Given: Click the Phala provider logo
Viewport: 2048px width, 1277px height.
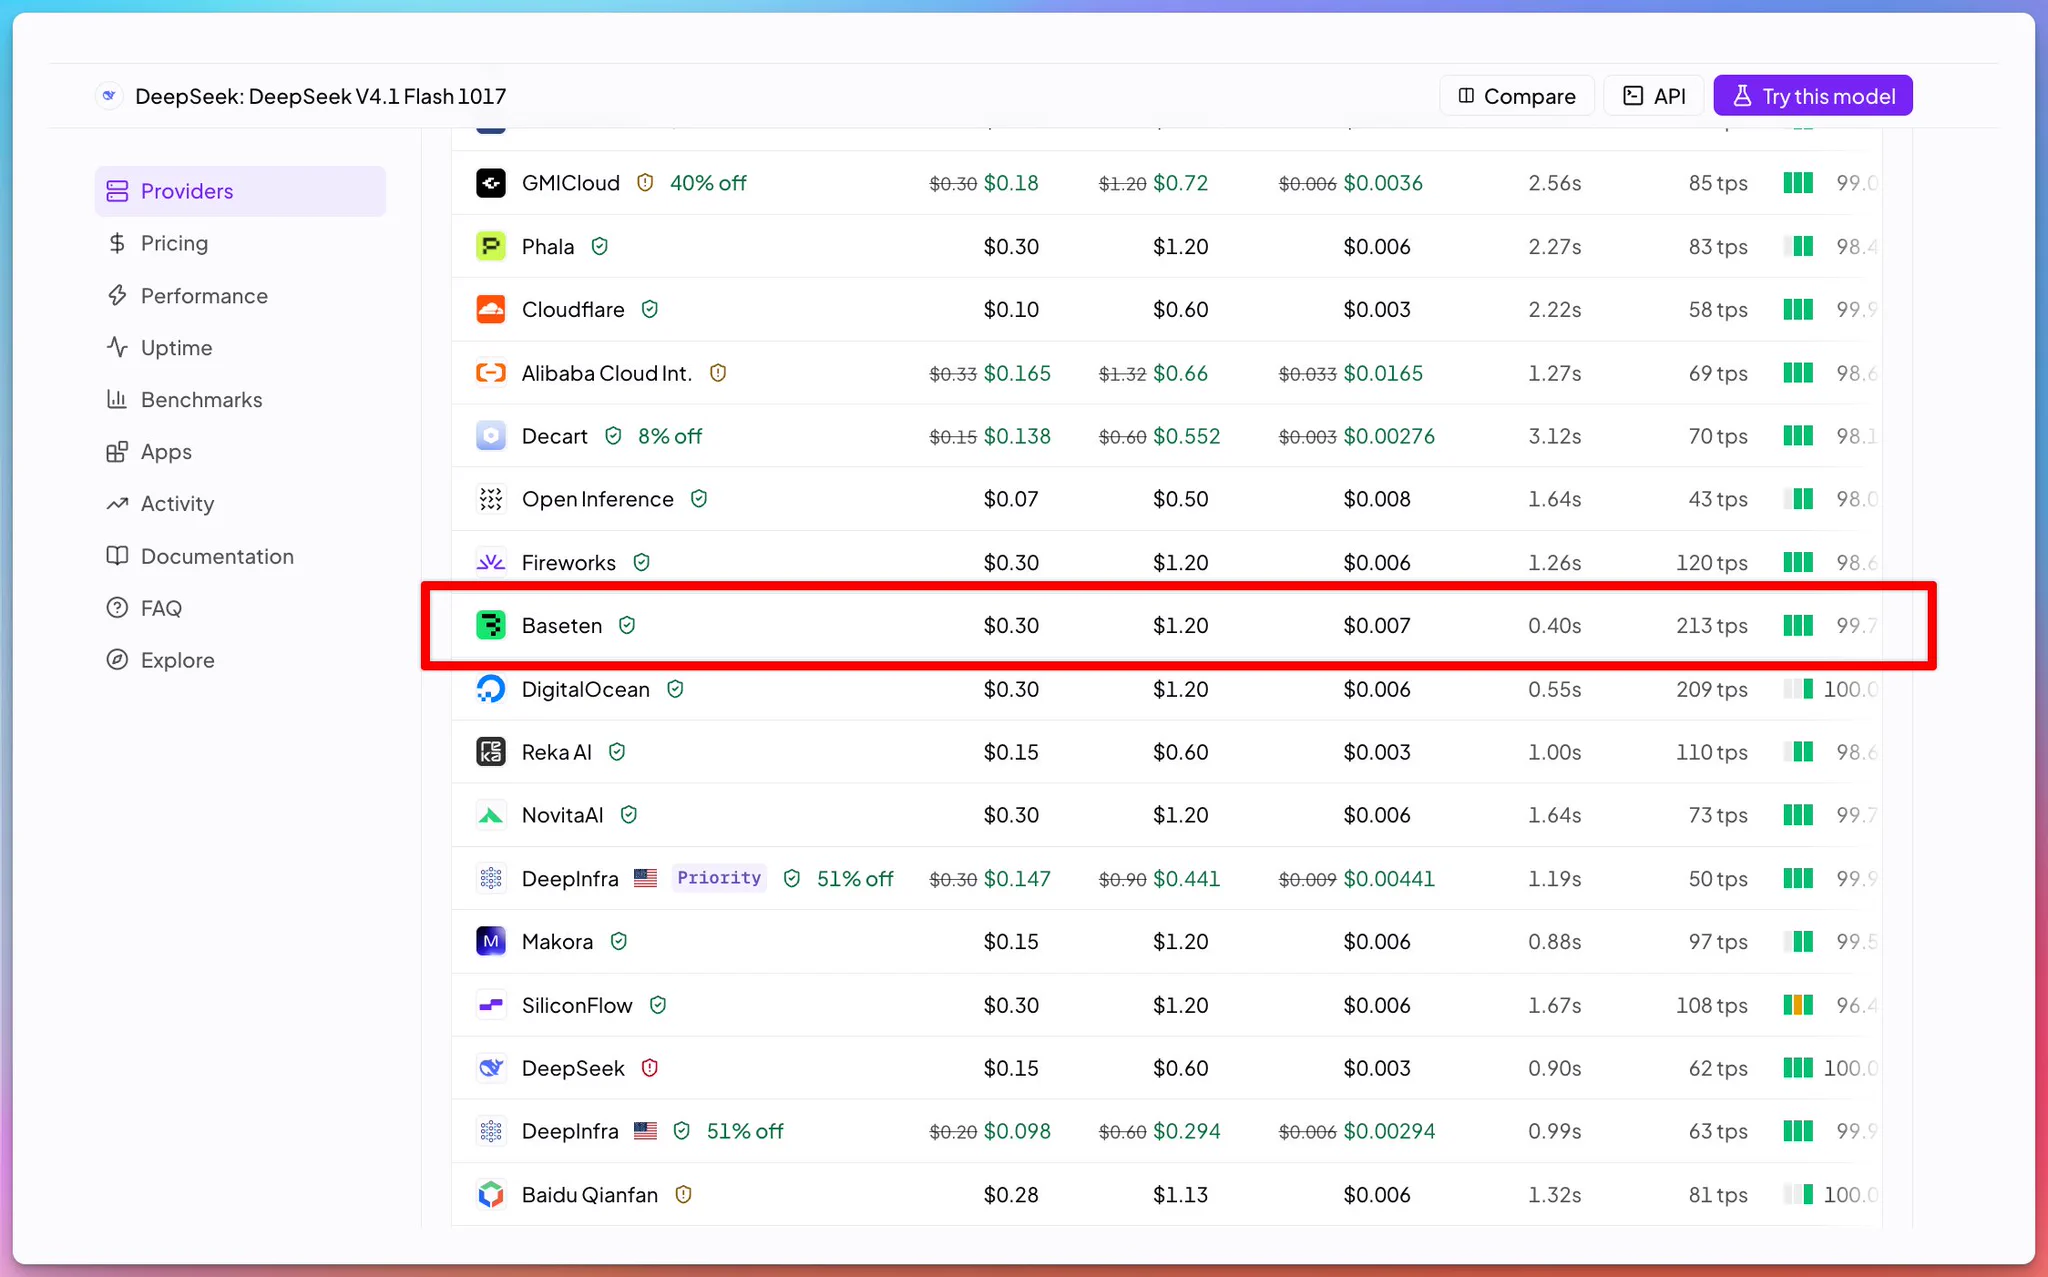Looking at the screenshot, I should coord(490,246).
